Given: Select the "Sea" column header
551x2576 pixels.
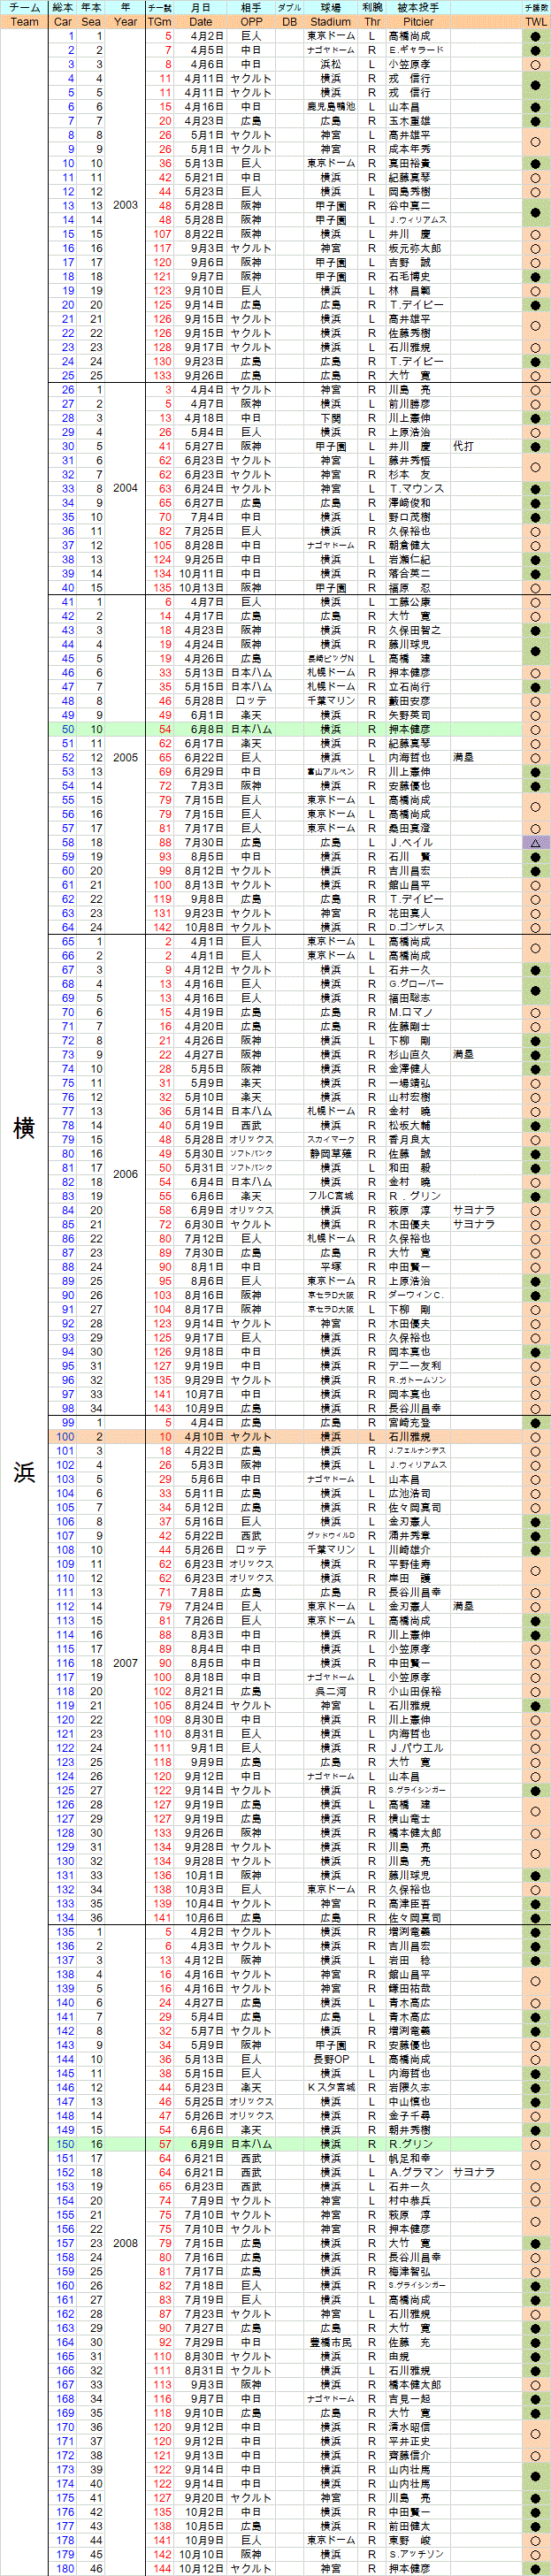Looking at the screenshot, I should (91, 22).
